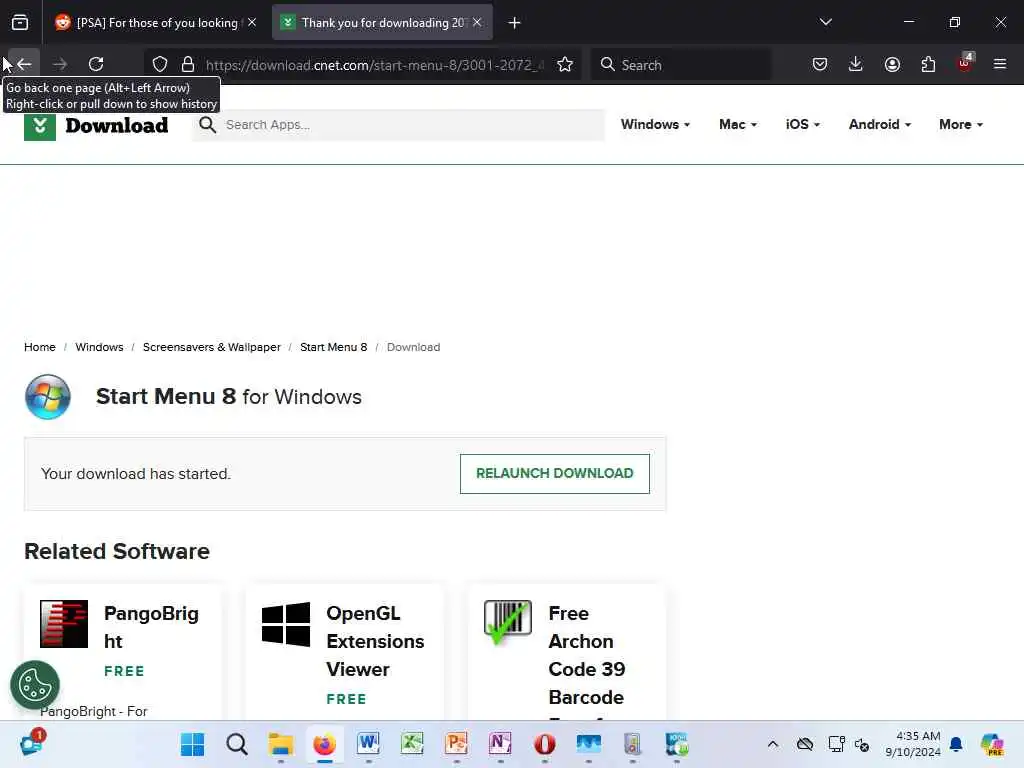The height and width of the screenshot is (768, 1024).
Task: Open tracking protection shield icon
Action: 160,64
